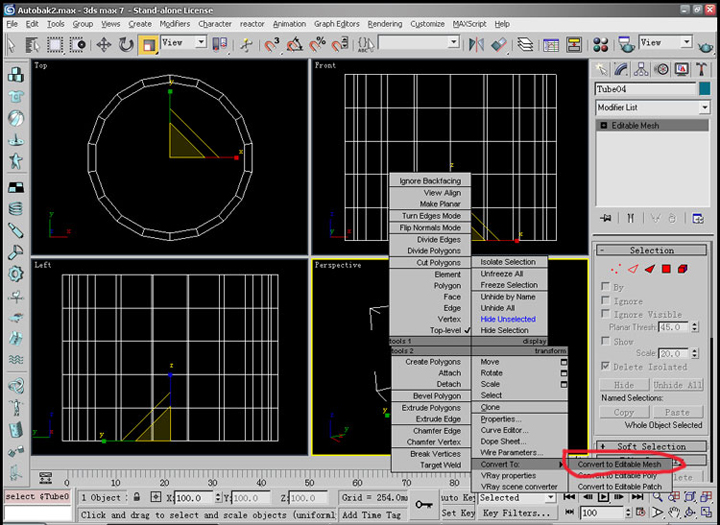Choose Vertex sub-object dots icon
This screenshot has width=720, height=525.
click(616, 269)
